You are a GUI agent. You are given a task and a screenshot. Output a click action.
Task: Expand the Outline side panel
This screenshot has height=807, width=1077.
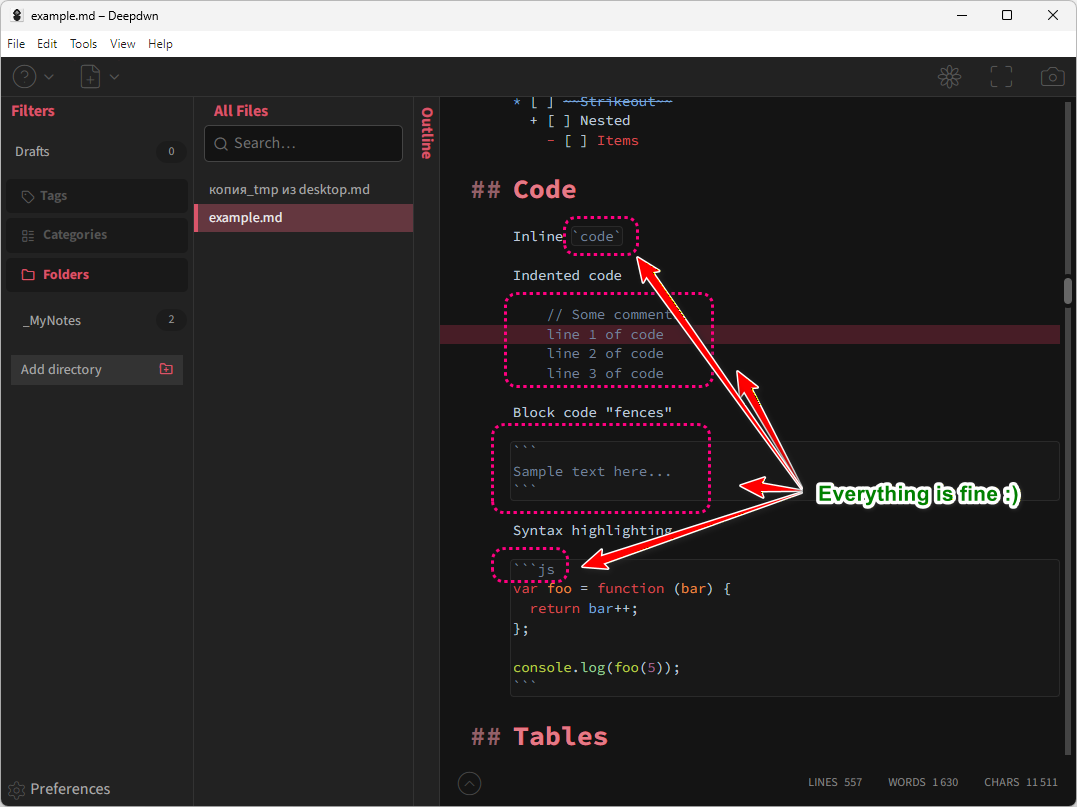click(x=427, y=133)
